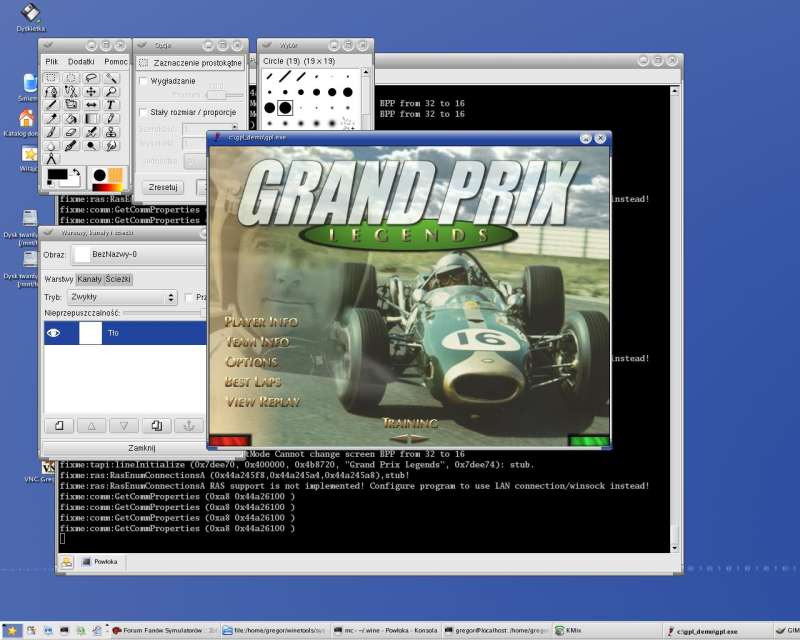Select the Move tool with four arrows

point(91,91)
